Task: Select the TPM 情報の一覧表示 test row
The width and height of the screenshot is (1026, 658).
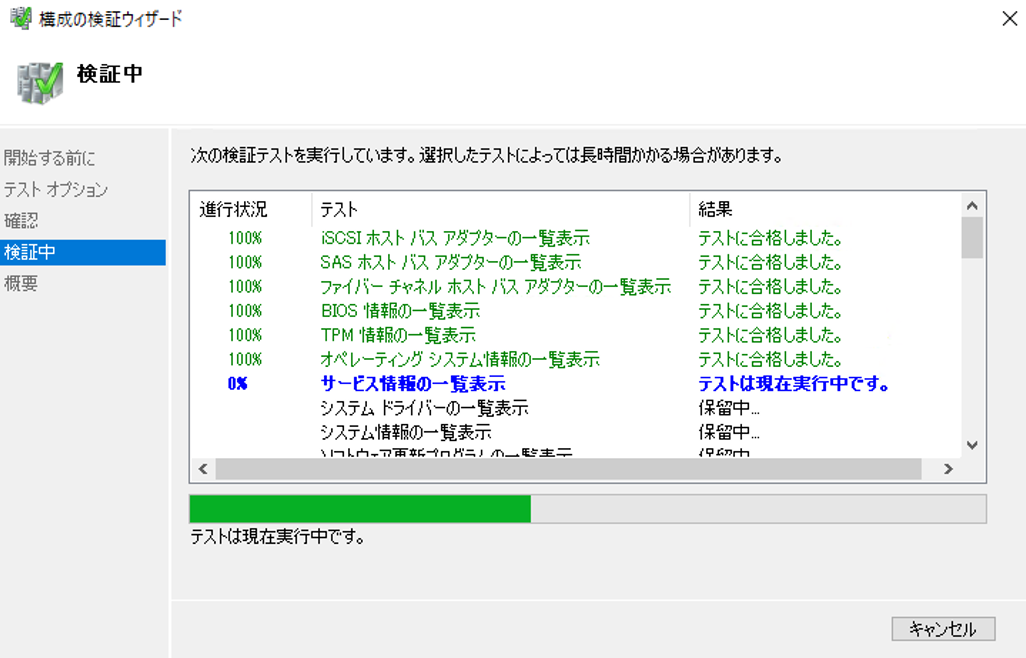Action: coord(397,335)
